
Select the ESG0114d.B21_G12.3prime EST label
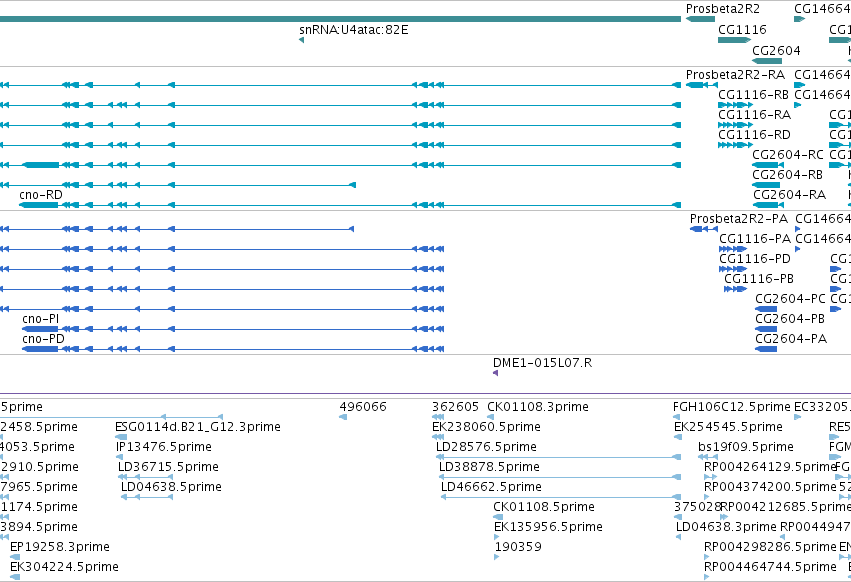click(x=198, y=427)
